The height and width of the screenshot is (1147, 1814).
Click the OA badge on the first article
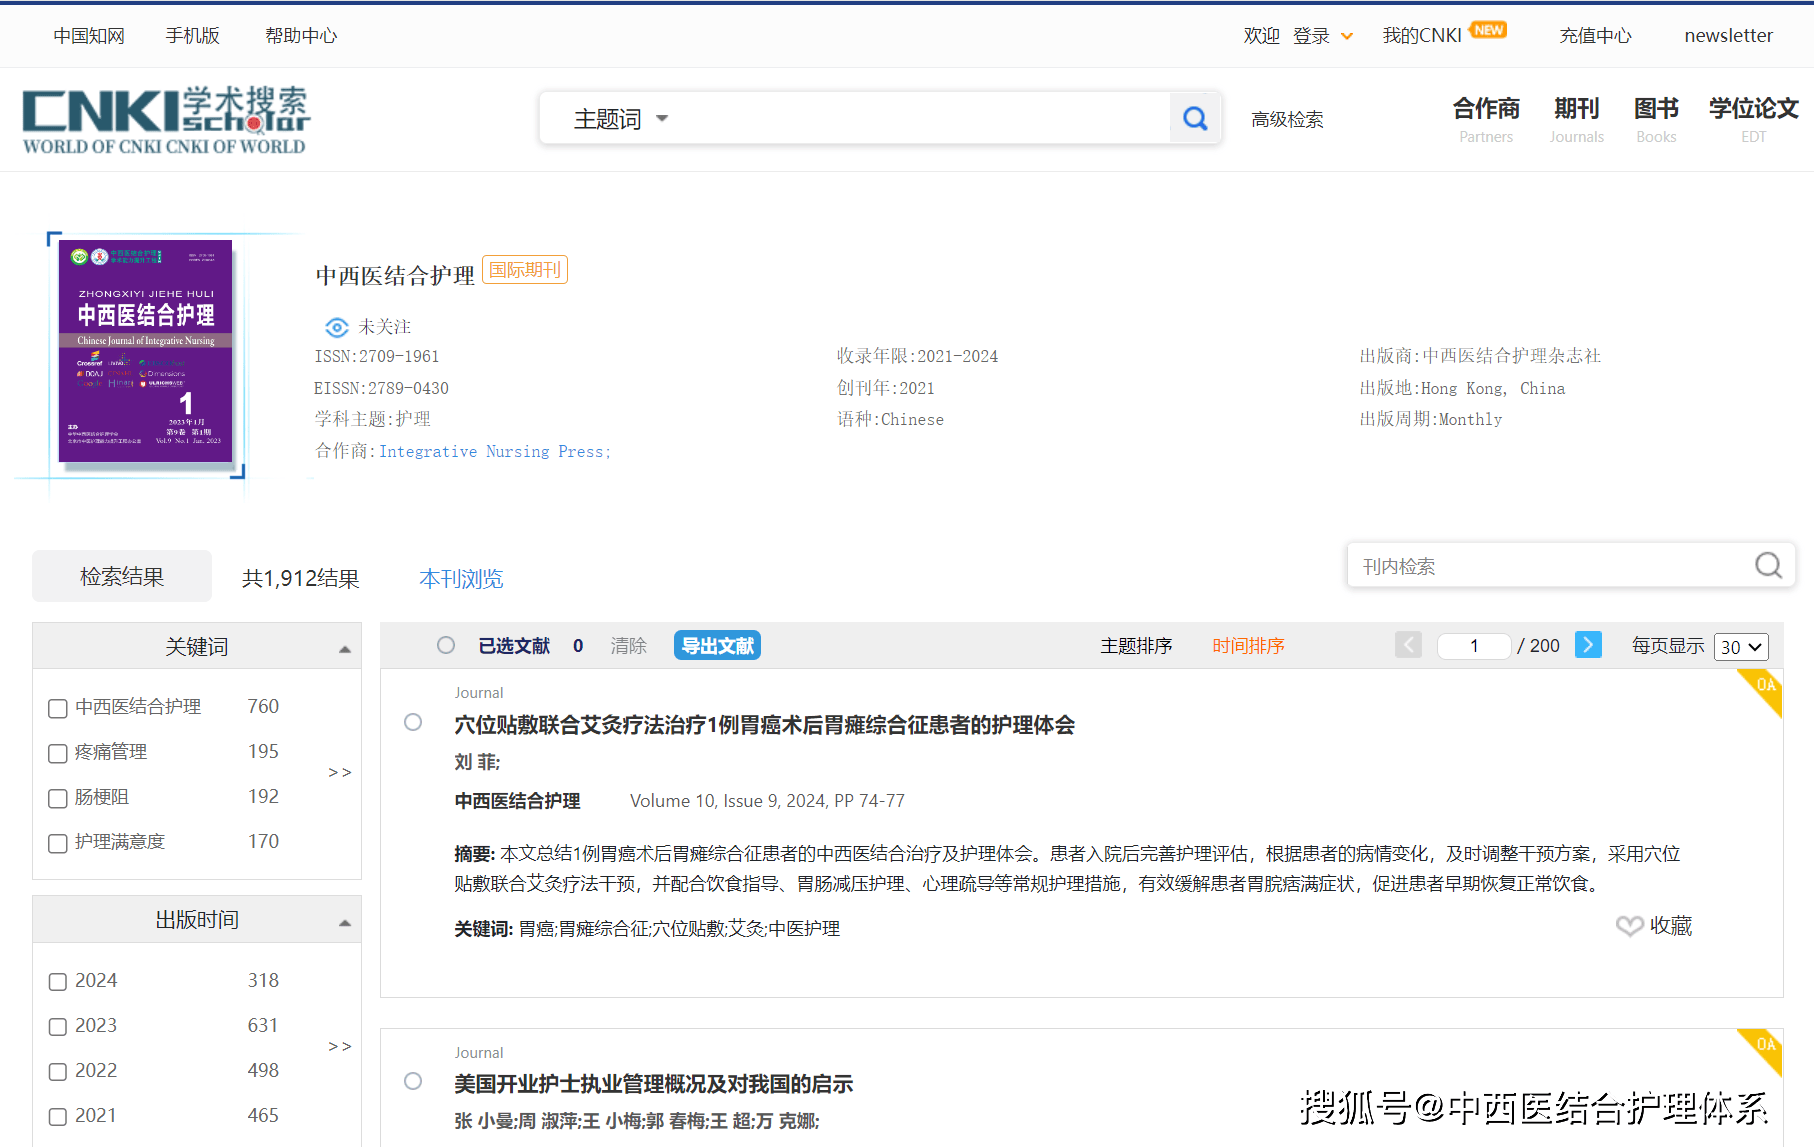(1764, 688)
